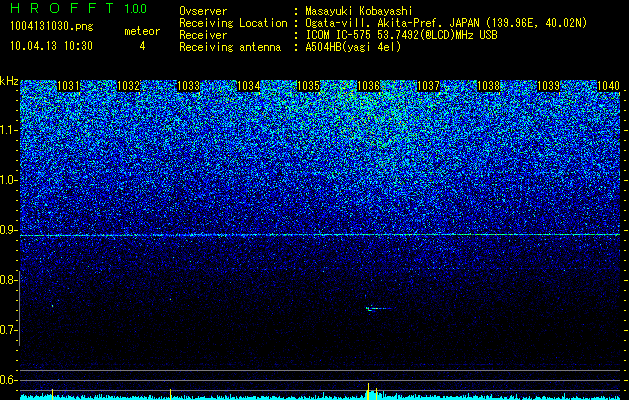Click the 'Receiving Location' field label
The height and width of the screenshot is (400, 629).
(x=233, y=23)
